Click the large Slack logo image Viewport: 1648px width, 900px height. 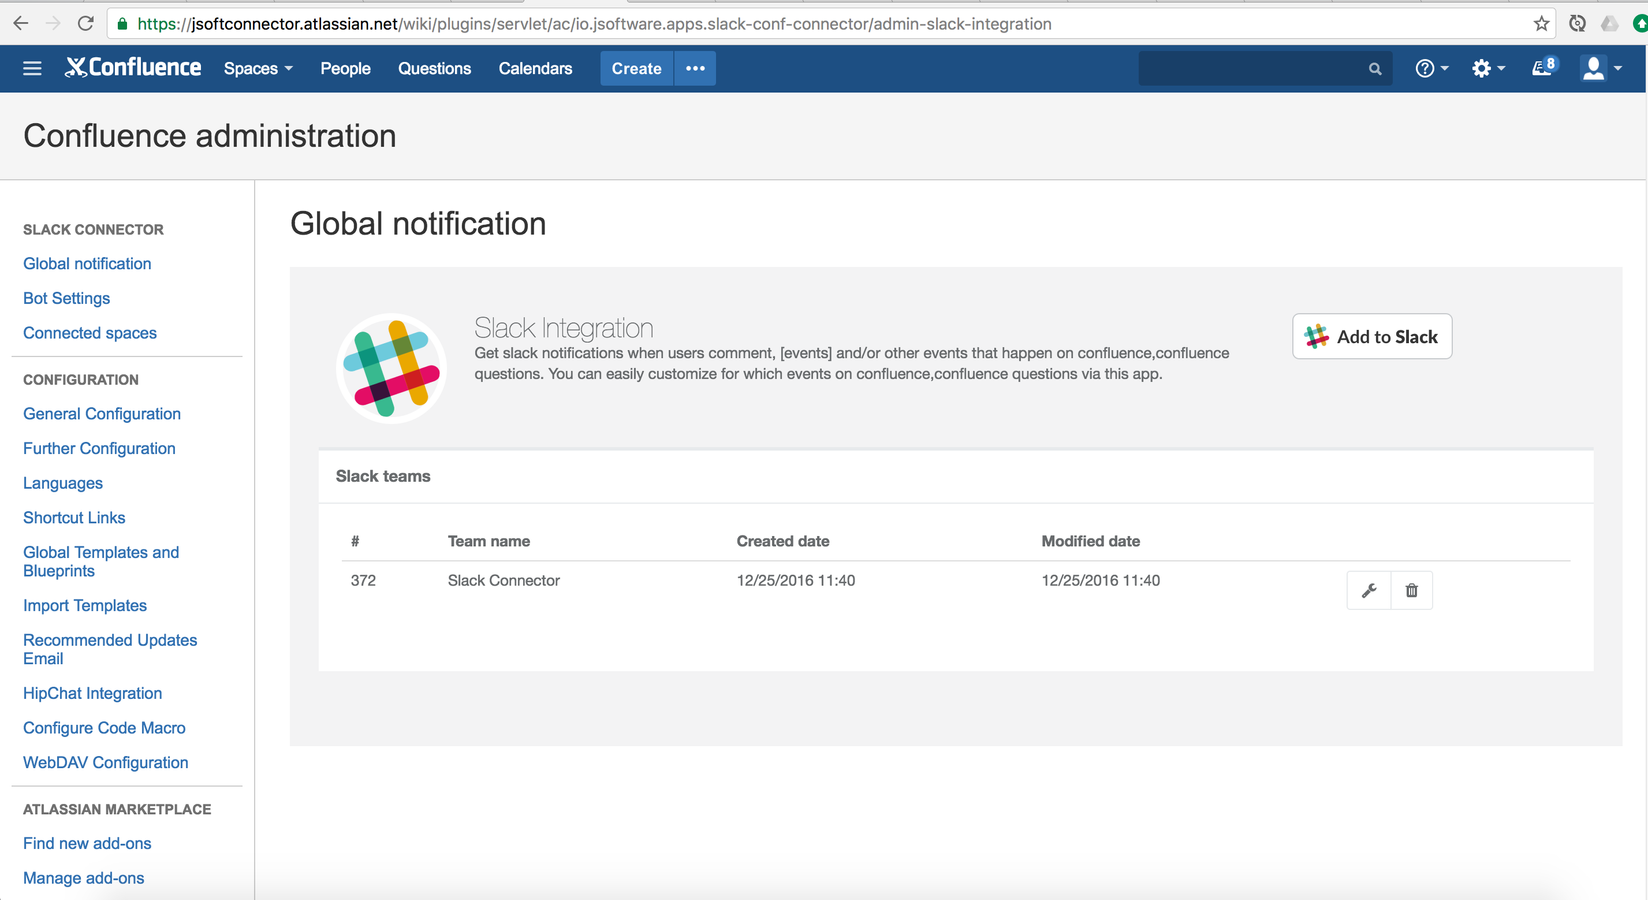click(x=391, y=368)
